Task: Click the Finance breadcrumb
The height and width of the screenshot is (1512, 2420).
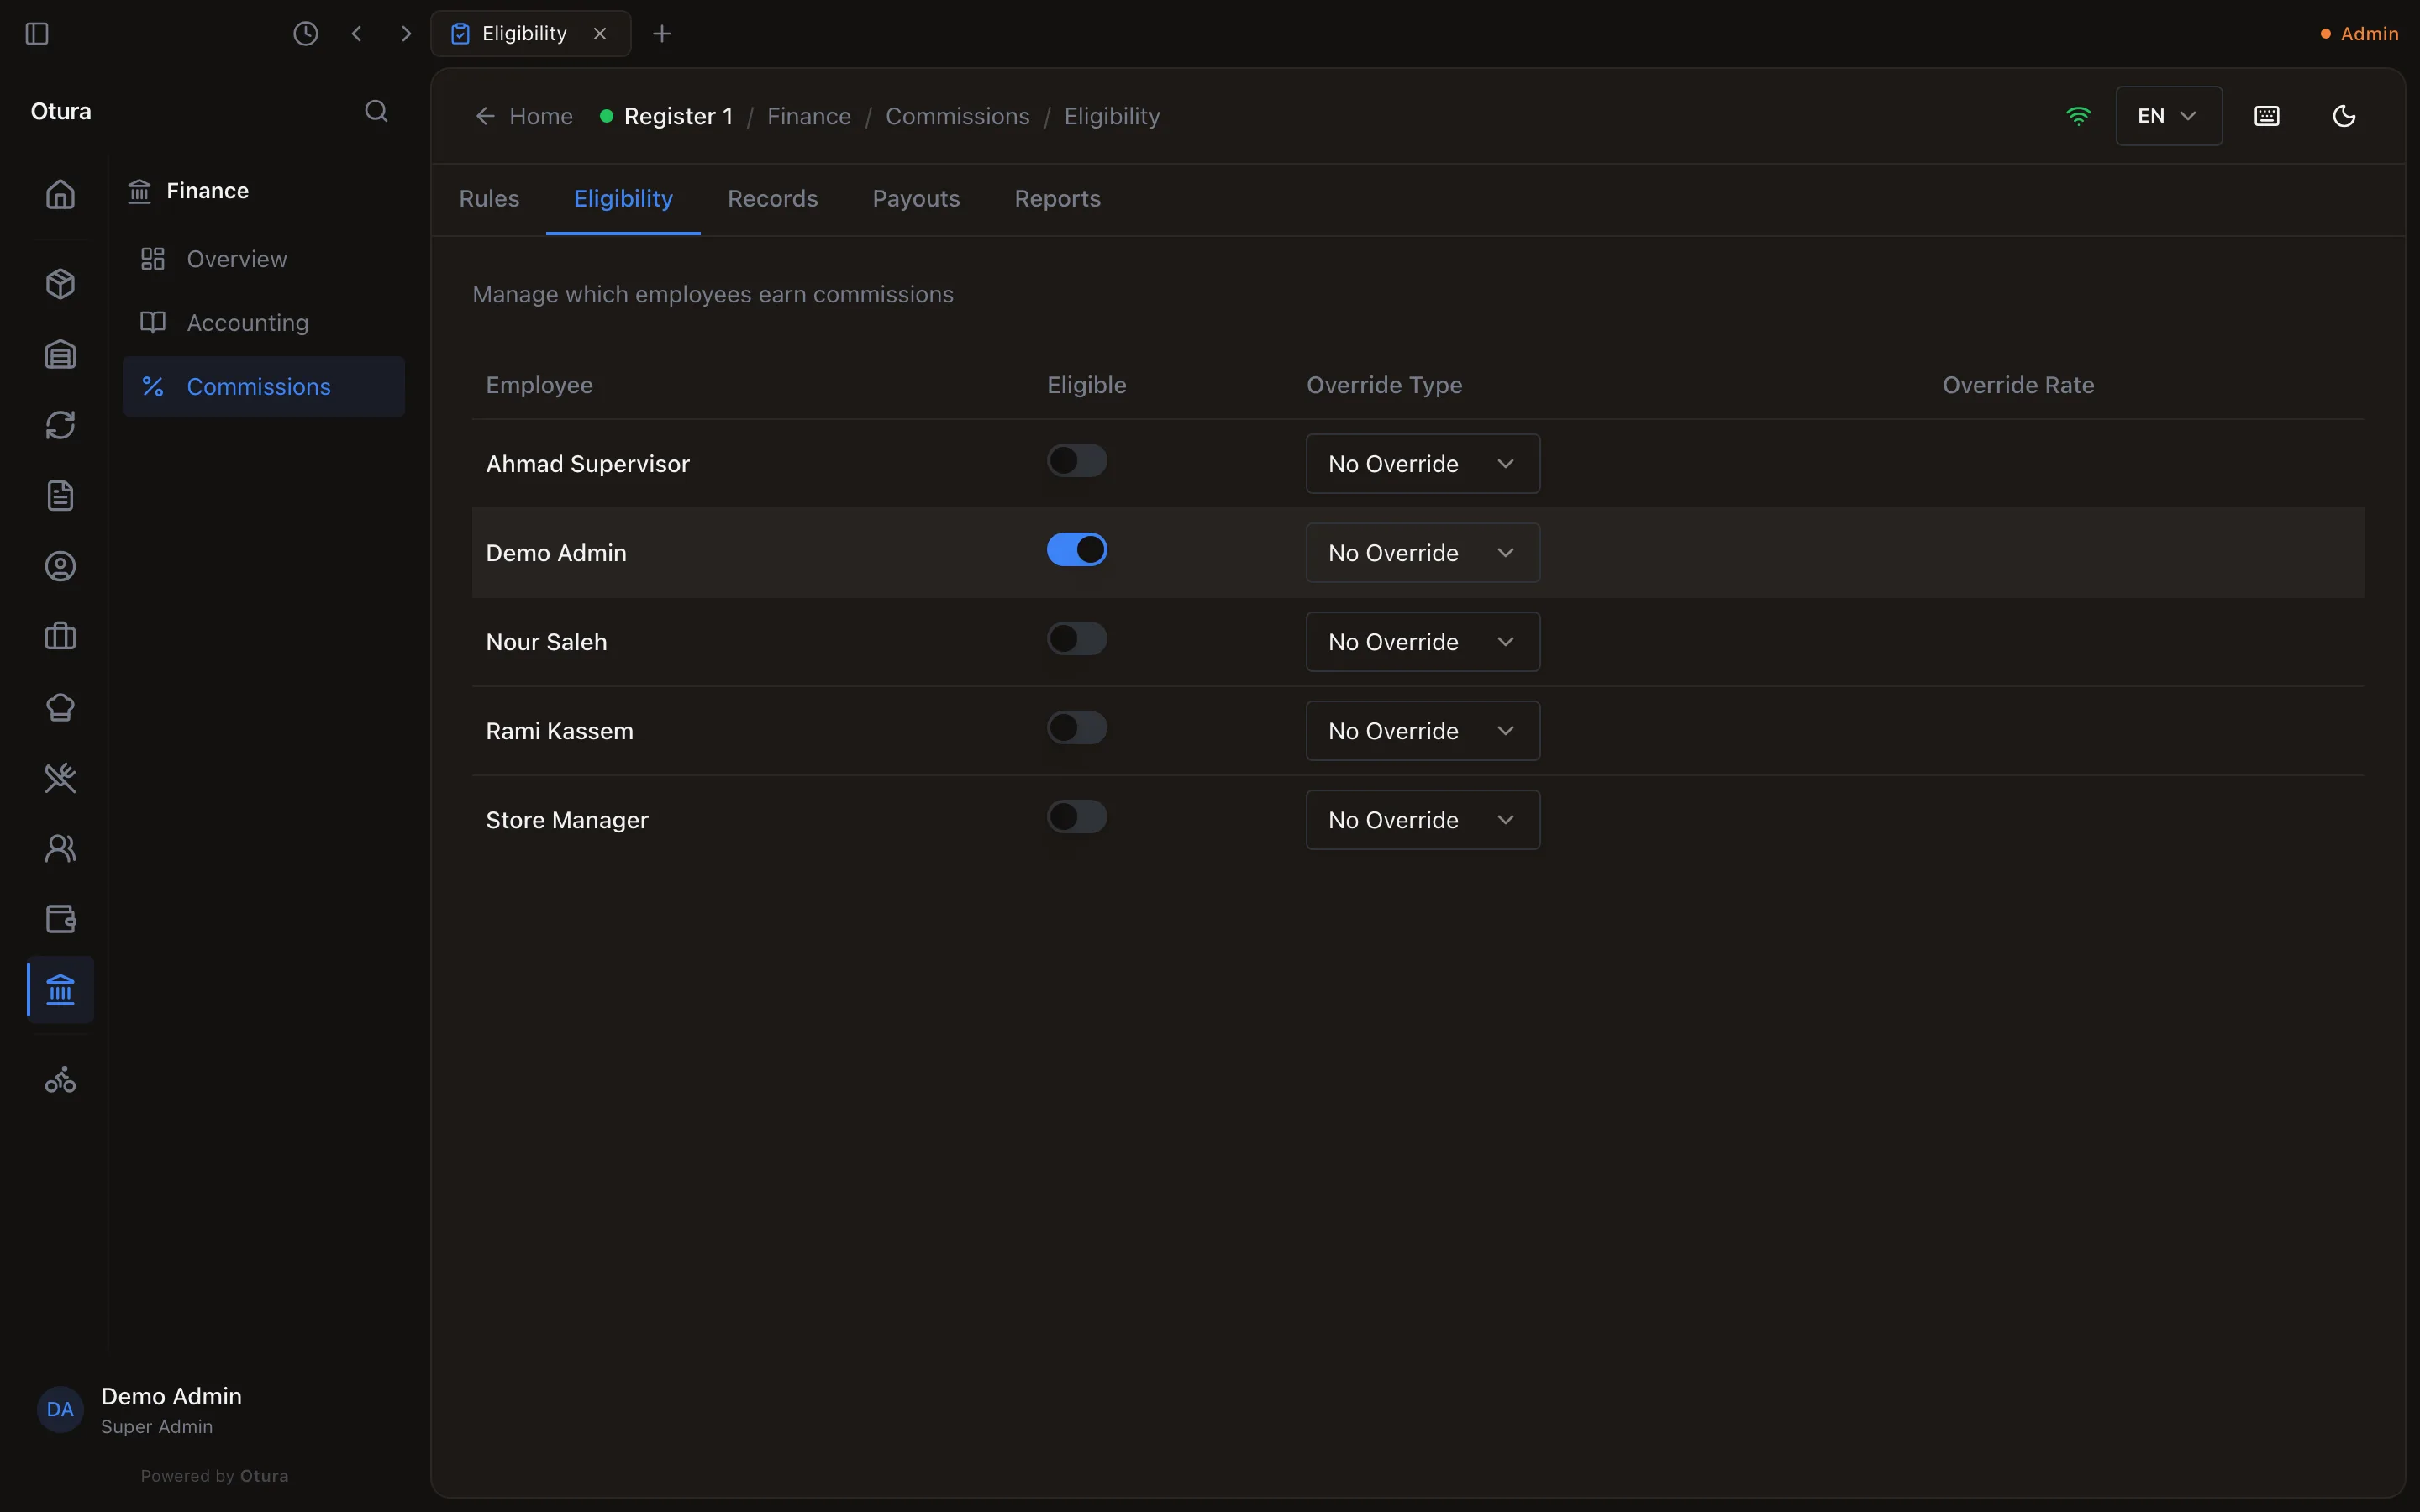Action: click(808, 117)
